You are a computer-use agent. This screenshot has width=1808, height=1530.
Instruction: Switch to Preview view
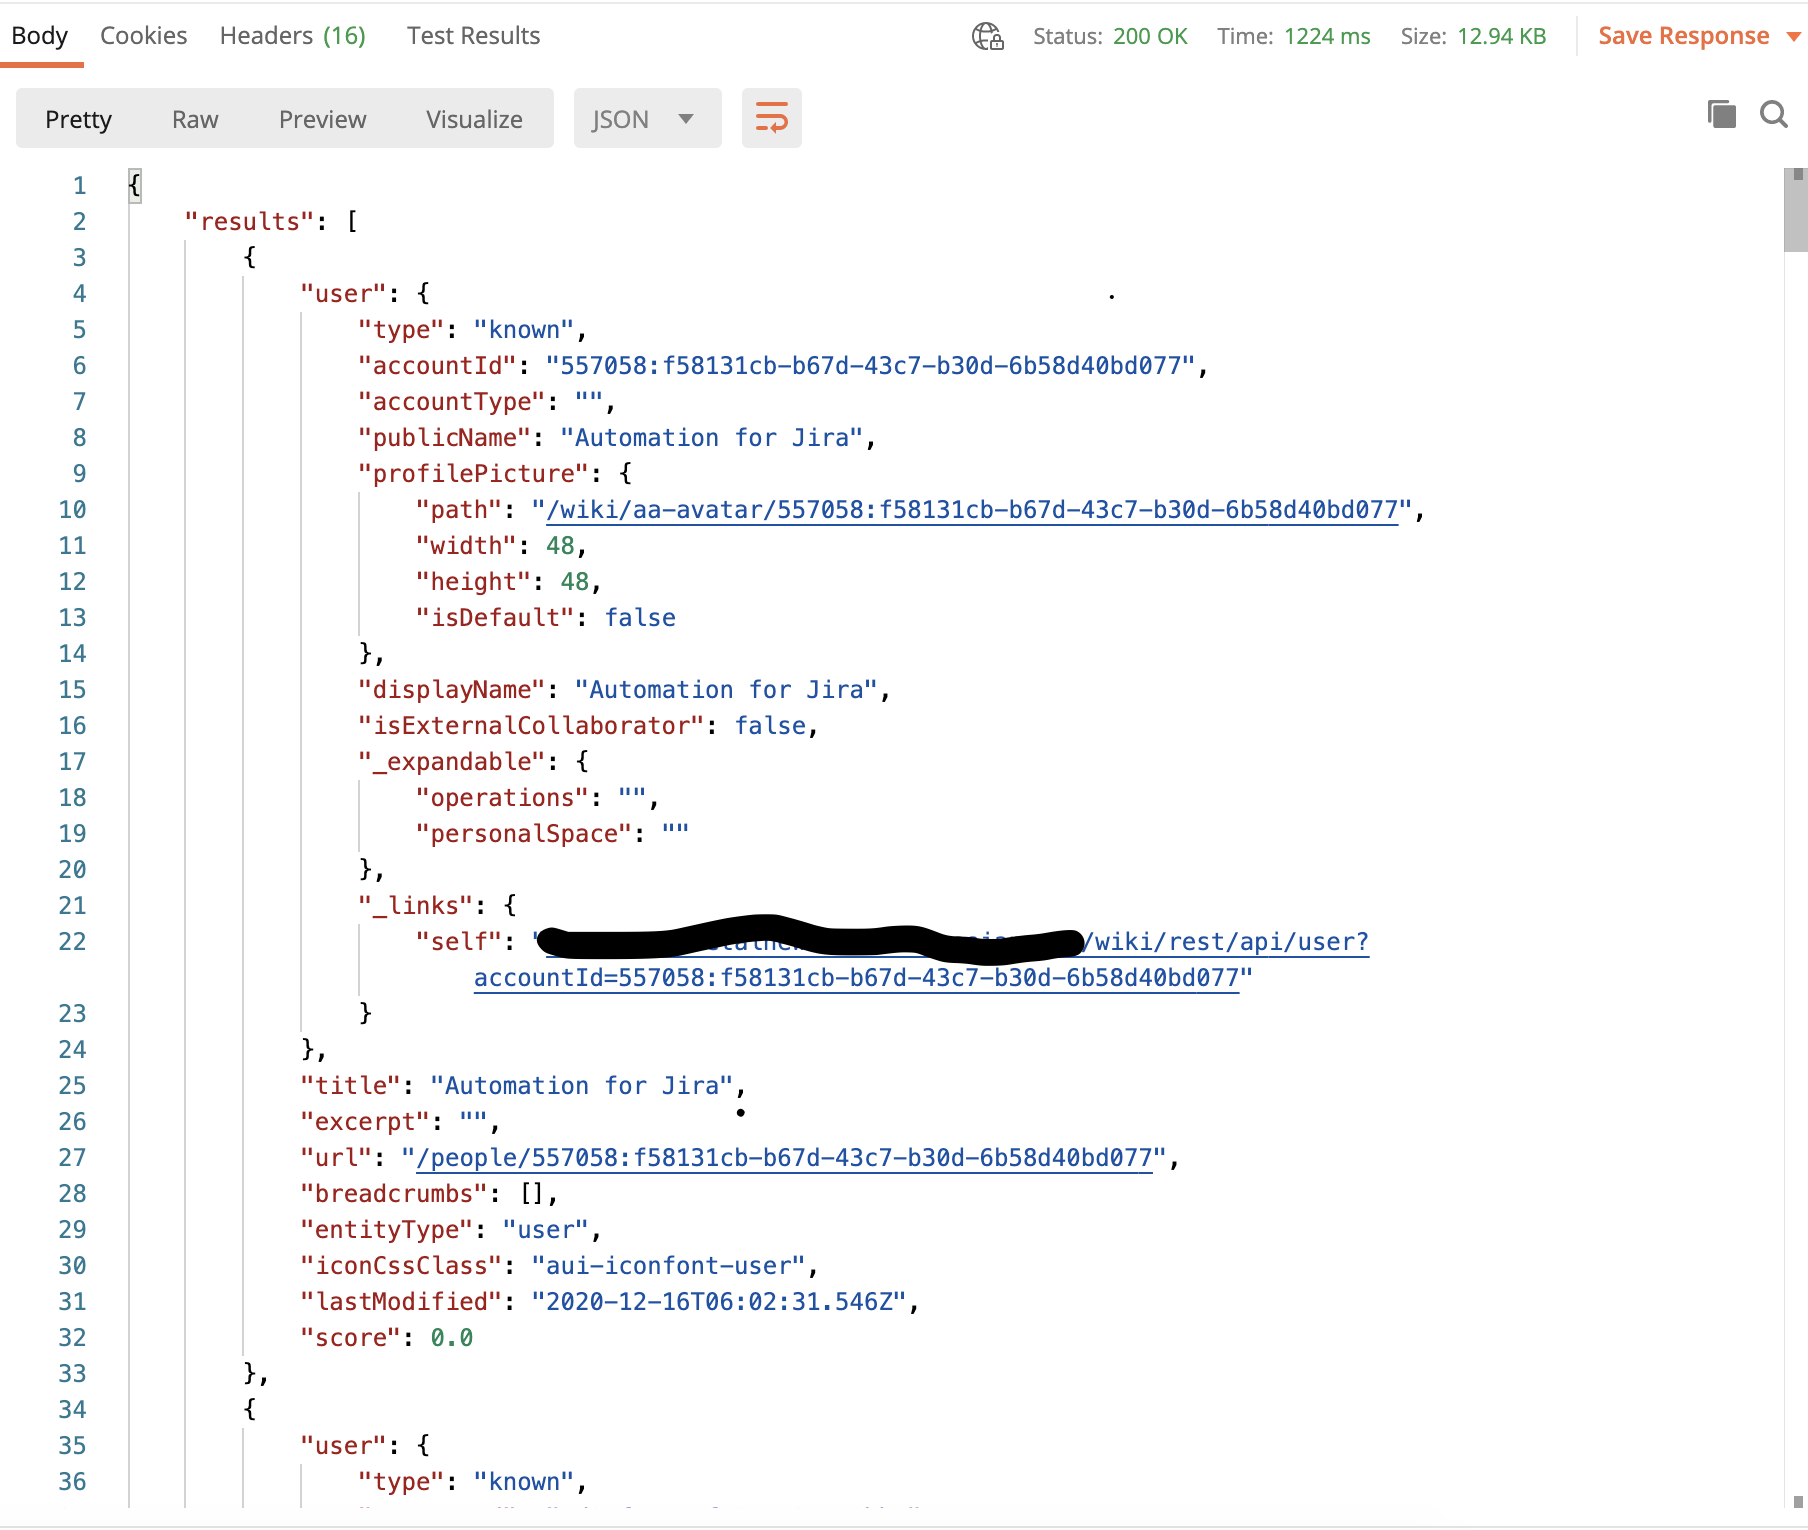tap(322, 119)
